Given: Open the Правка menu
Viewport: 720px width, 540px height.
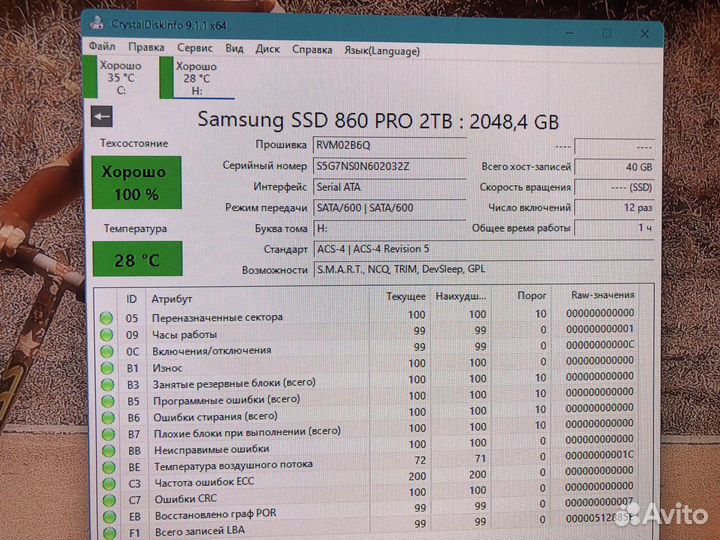Looking at the screenshot, I should click(x=146, y=47).
